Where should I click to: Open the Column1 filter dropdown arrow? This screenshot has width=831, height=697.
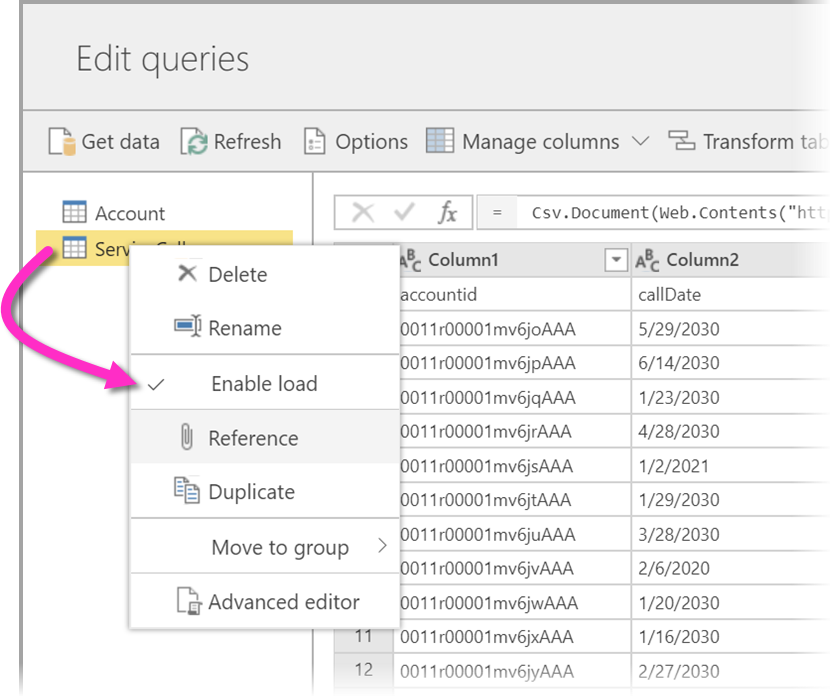(615, 261)
